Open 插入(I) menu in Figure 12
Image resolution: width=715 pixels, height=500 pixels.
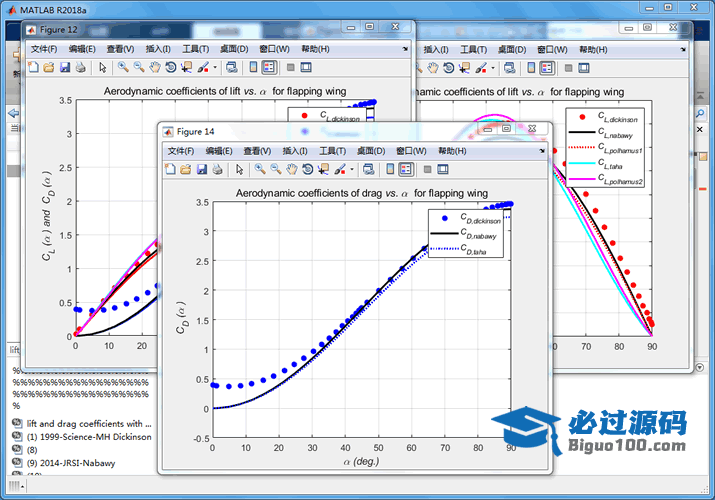158,49
